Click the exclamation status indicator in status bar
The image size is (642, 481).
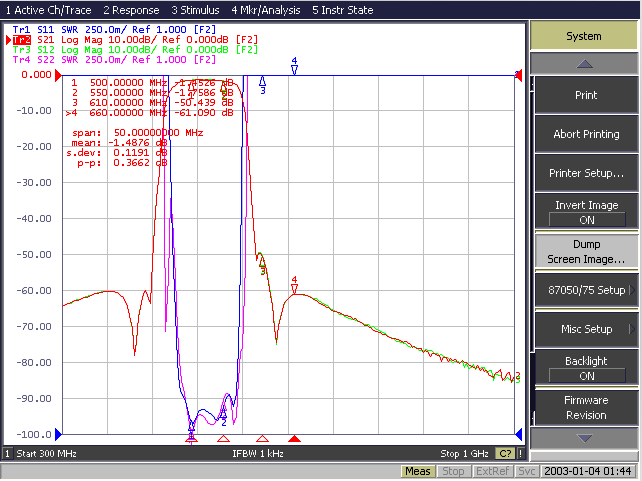click(520, 454)
